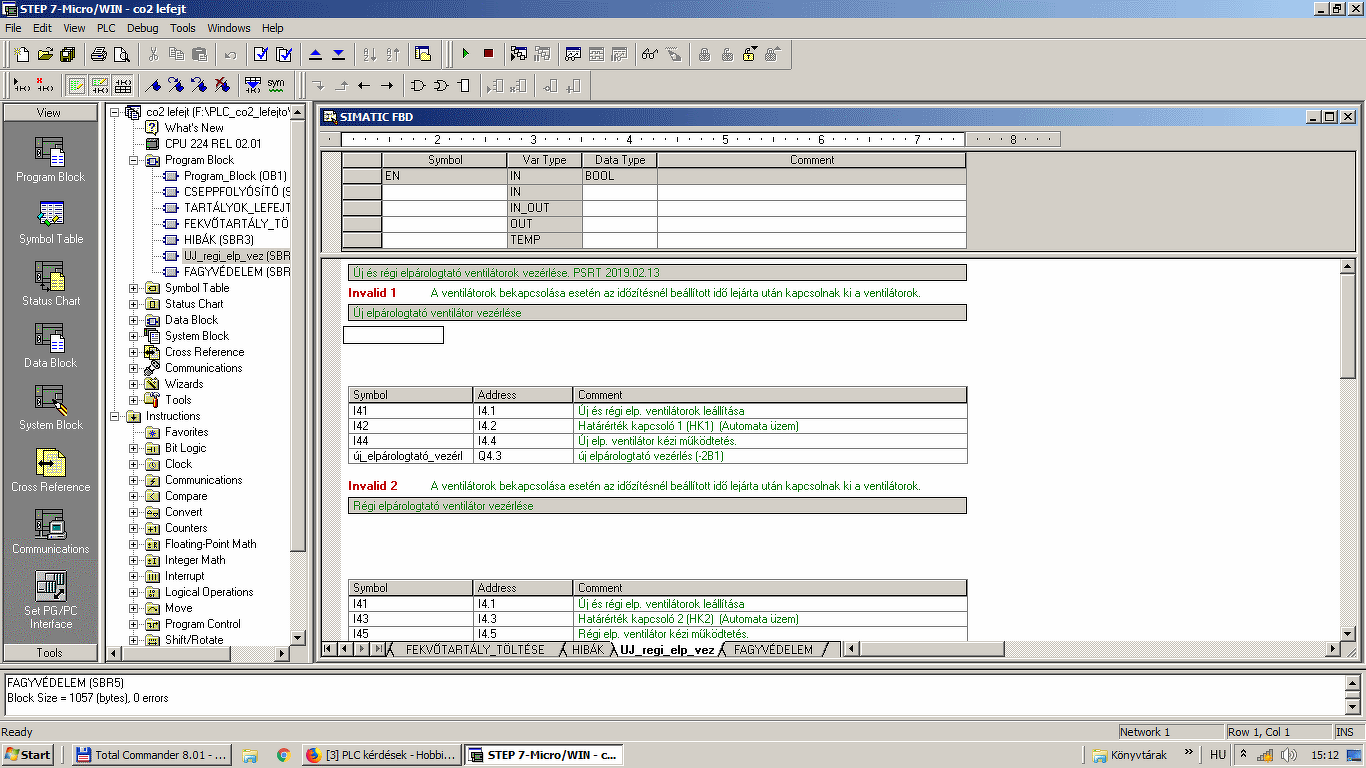Click the Open Project folder icon
The image size is (1366, 768).
coord(45,54)
